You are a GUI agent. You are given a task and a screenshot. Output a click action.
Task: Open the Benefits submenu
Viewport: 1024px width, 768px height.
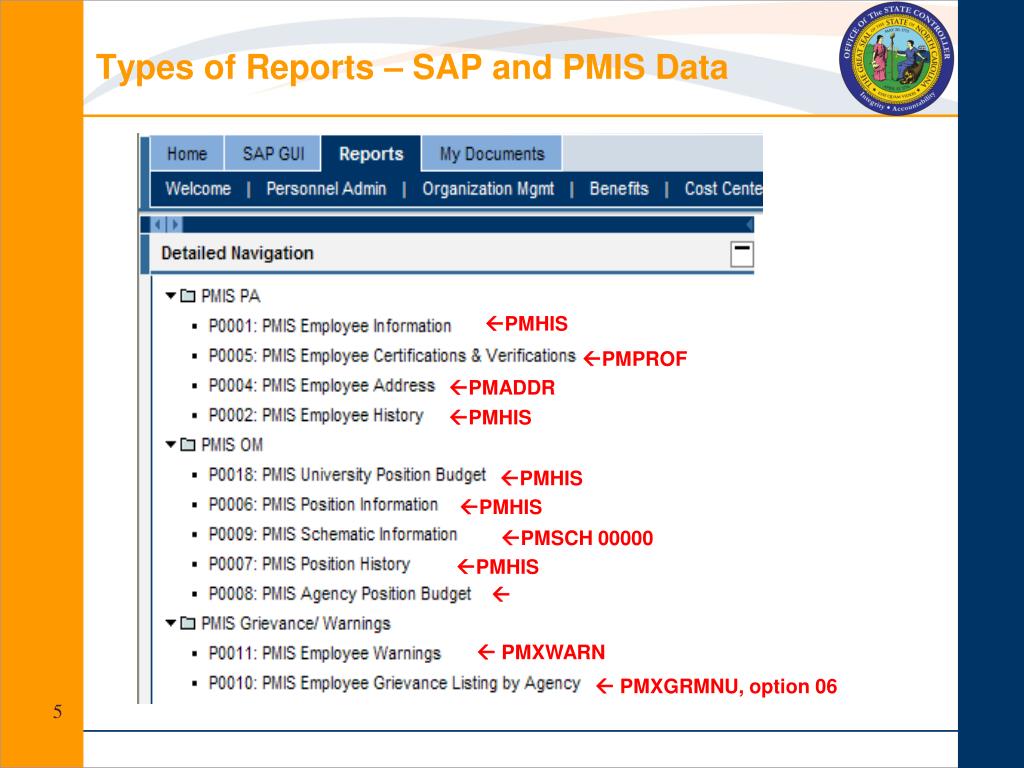tap(618, 189)
